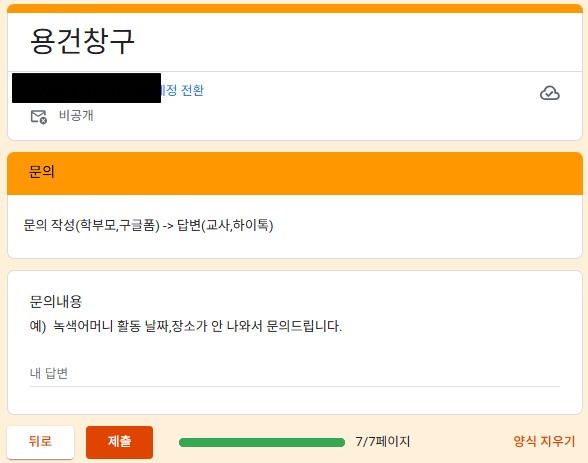Viewport: 588px width, 463px height.
Task: Click the 비공개 privacy label text
Action: coord(76,115)
